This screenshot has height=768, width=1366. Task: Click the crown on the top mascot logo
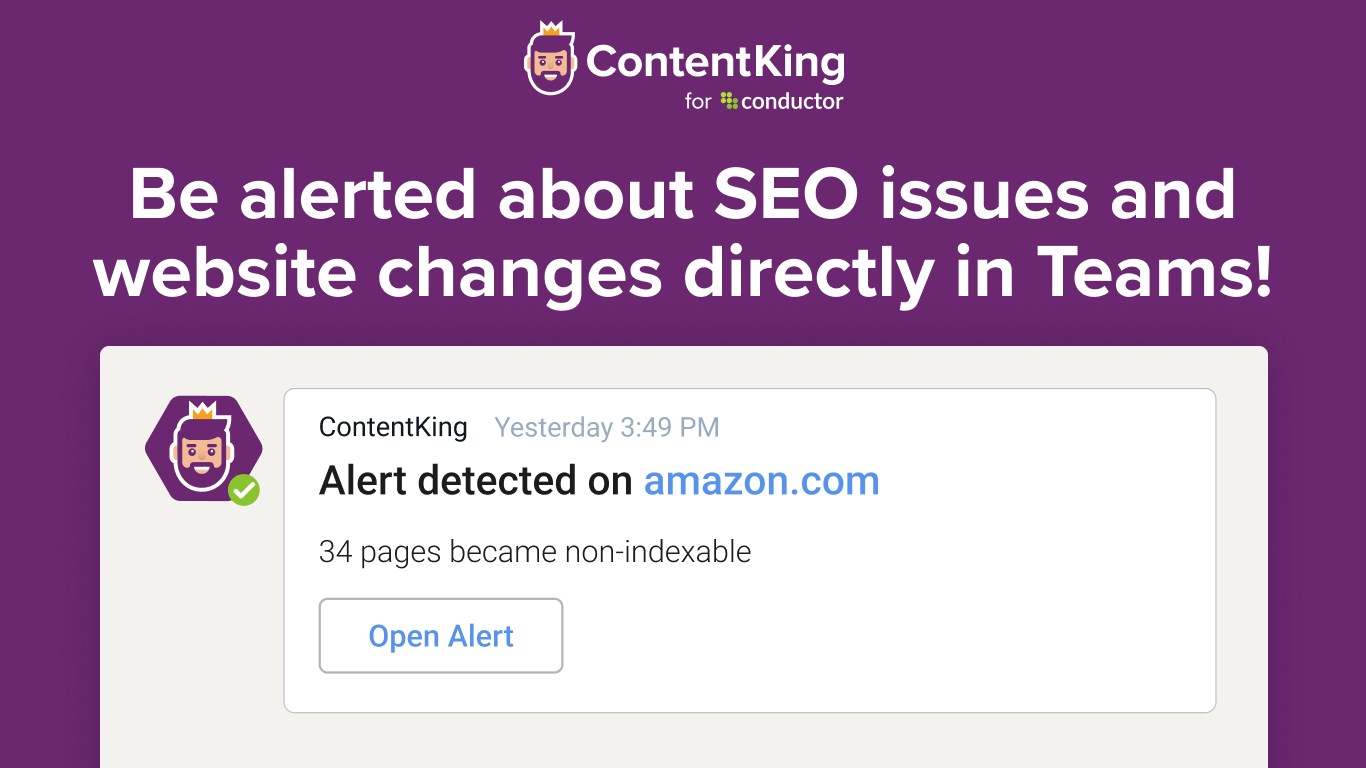[552, 29]
